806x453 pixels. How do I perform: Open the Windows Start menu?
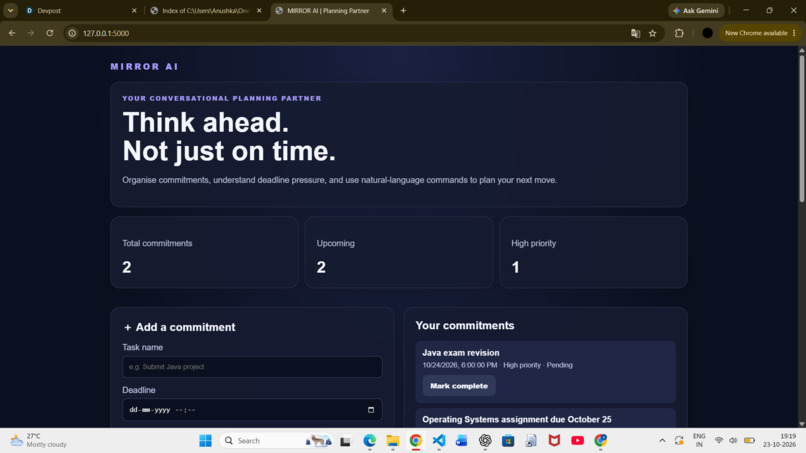[205, 441]
